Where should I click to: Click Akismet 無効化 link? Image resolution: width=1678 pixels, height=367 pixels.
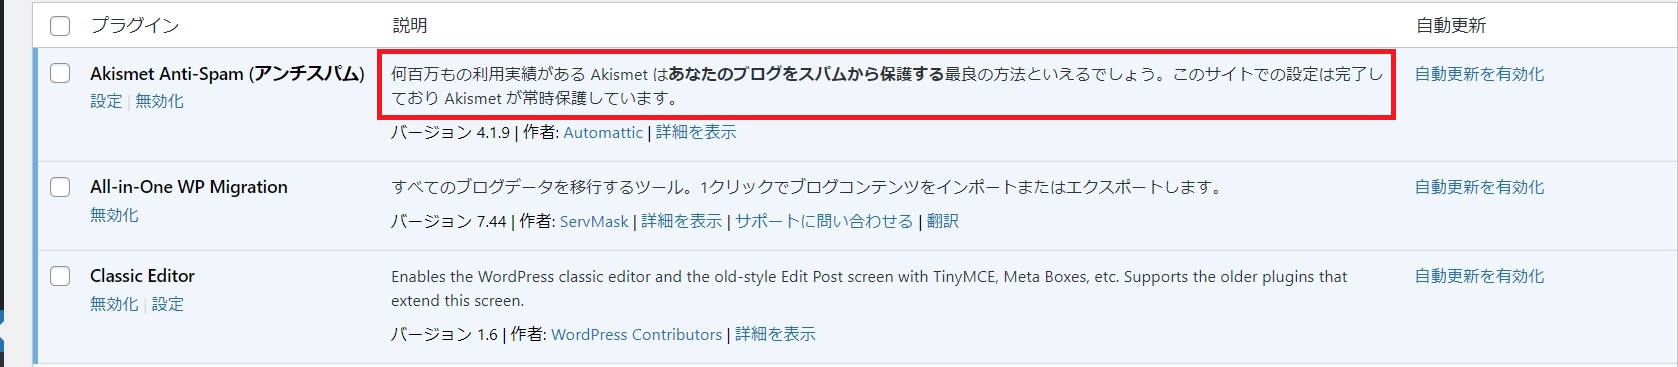(x=159, y=101)
